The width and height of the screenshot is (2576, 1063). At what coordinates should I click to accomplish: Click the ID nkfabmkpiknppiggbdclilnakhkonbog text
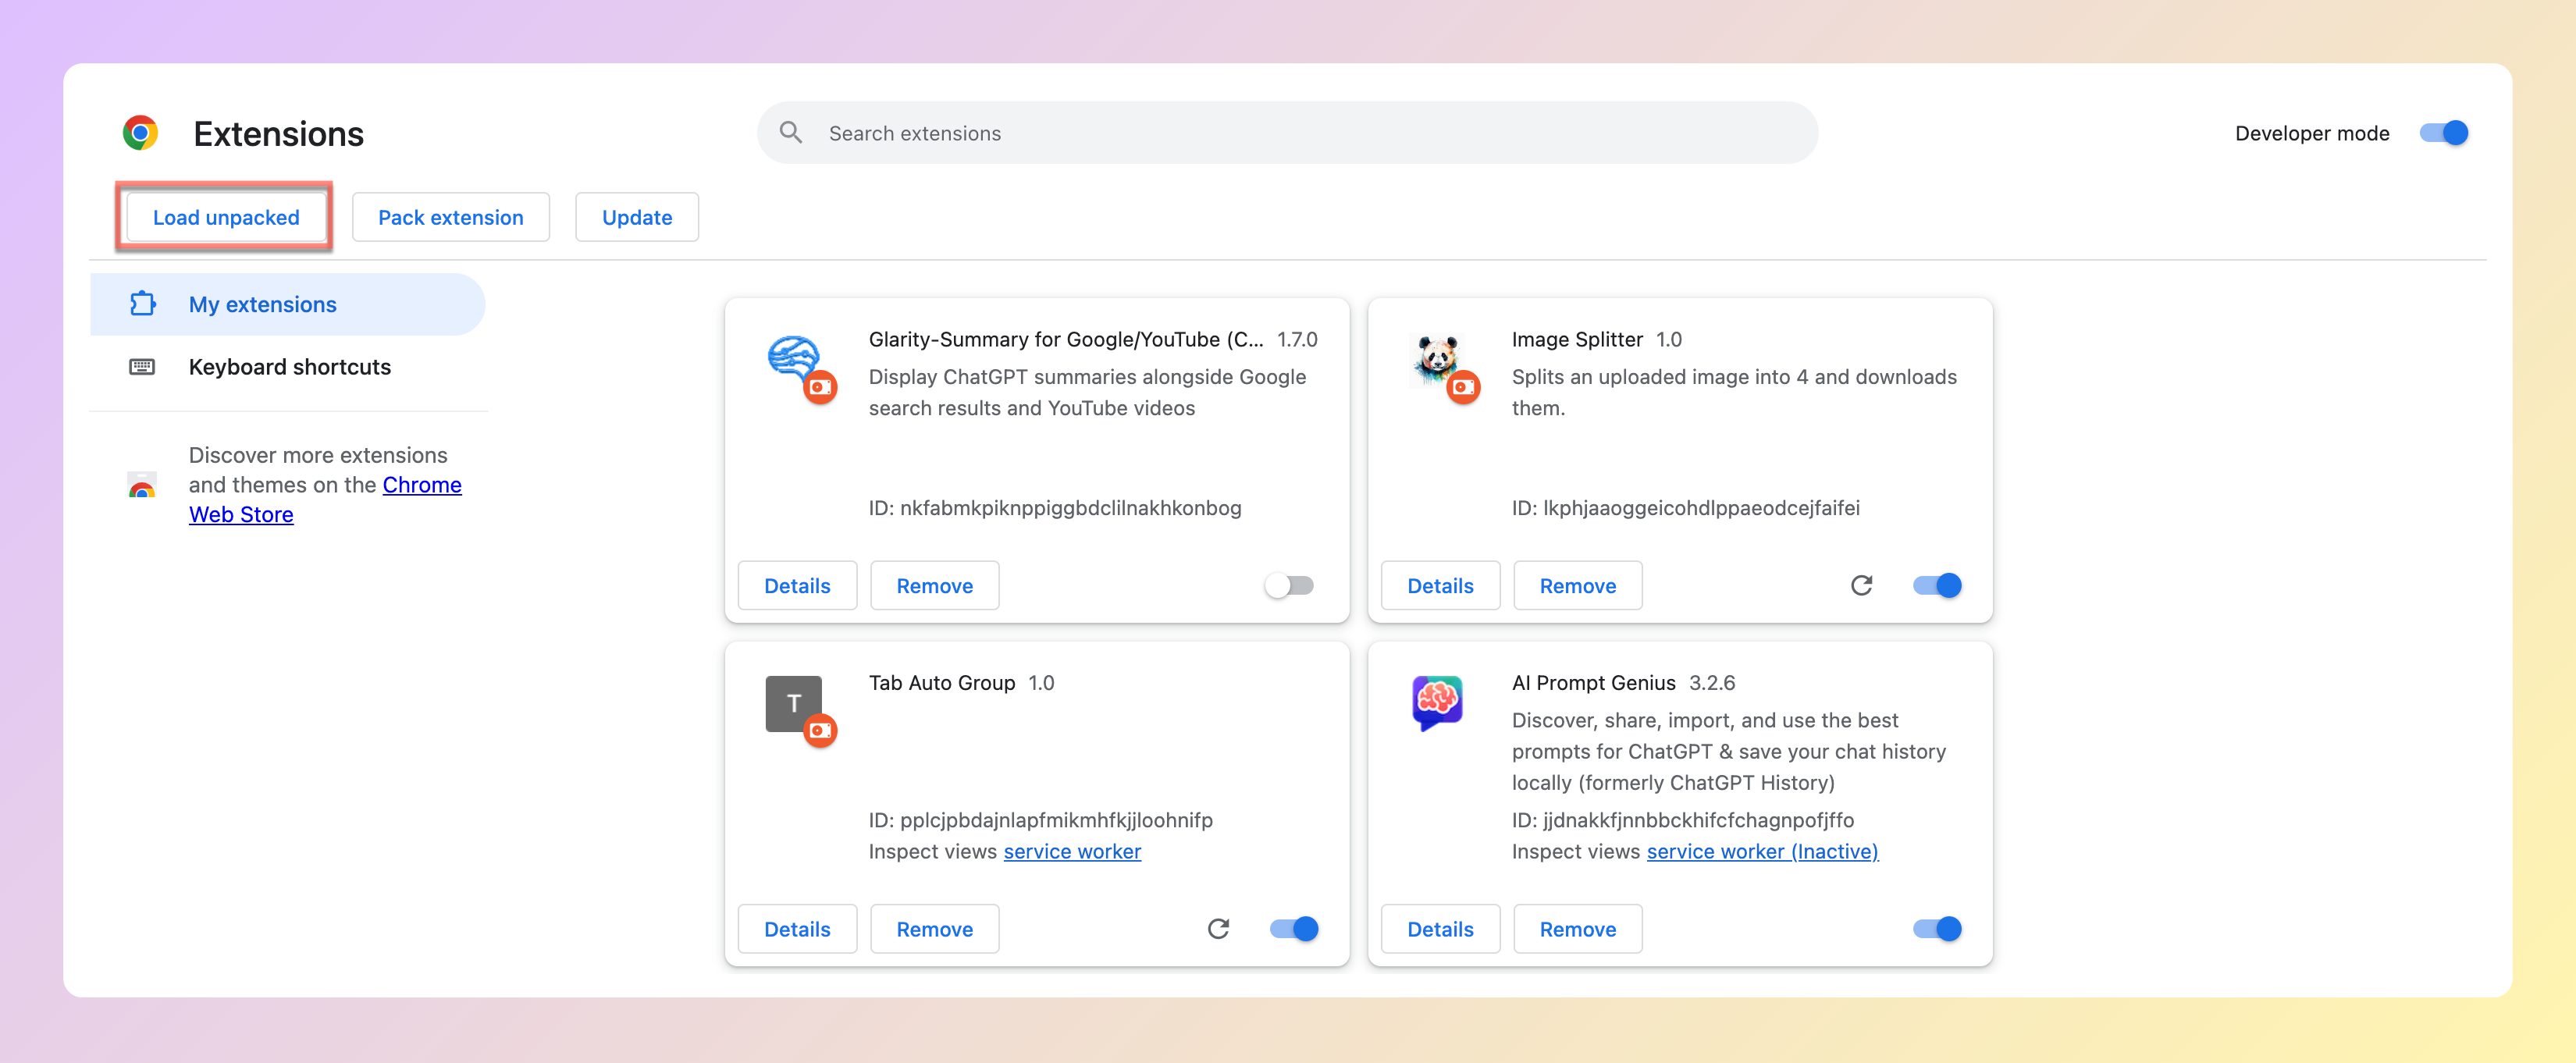point(1055,508)
